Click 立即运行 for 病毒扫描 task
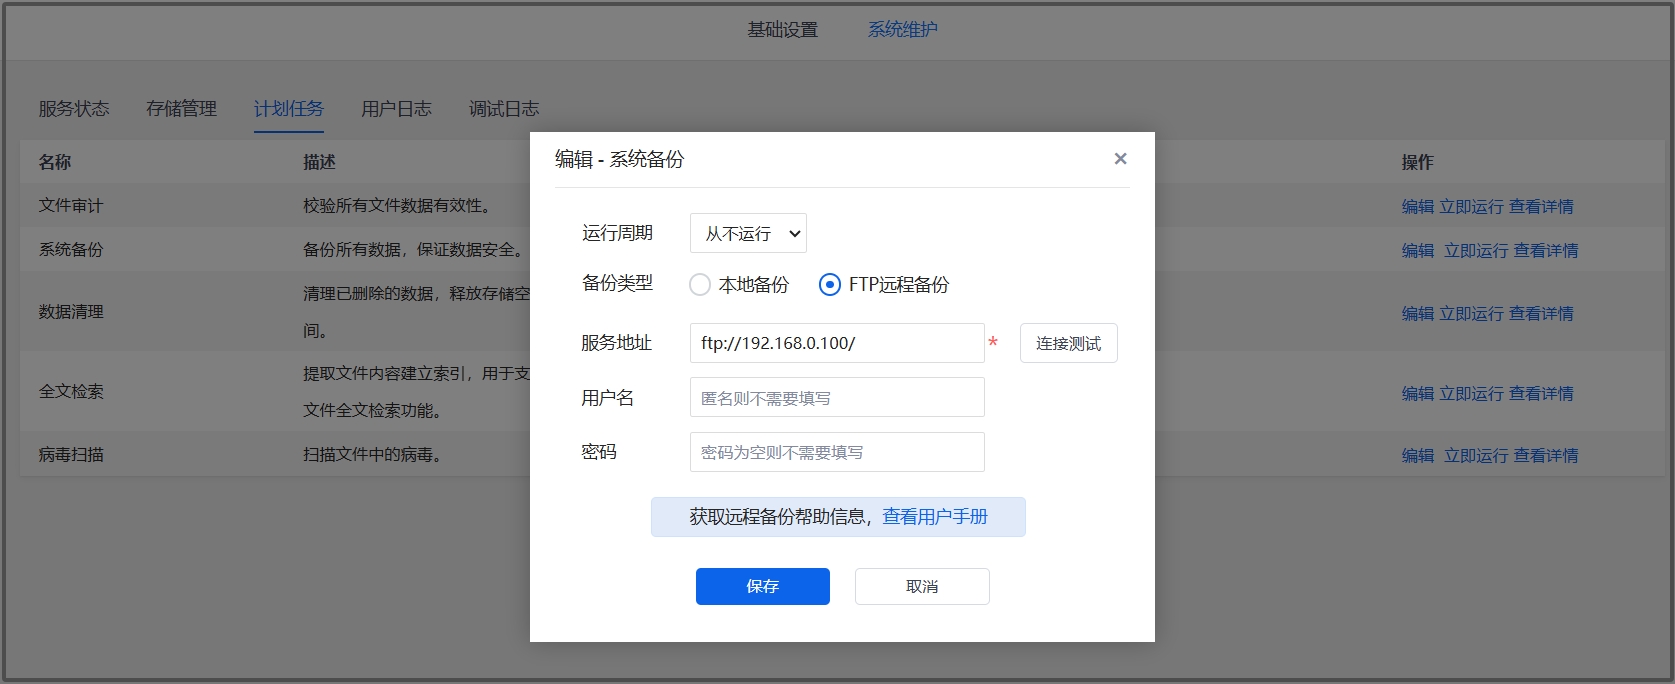The height and width of the screenshot is (684, 1675). (x=1475, y=456)
